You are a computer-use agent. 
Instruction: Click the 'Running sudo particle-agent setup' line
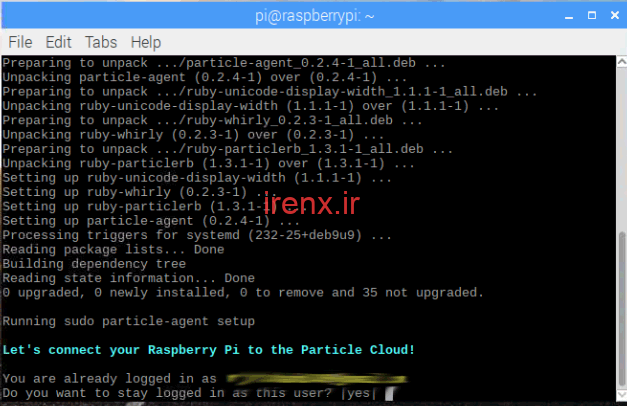[128, 321]
